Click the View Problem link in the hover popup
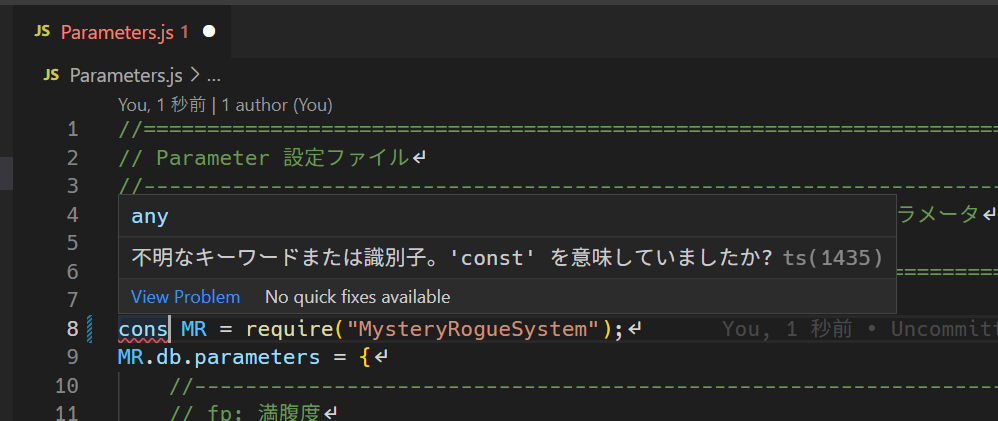Image resolution: width=998 pixels, height=421 pixels. click(x=185, y=297)
